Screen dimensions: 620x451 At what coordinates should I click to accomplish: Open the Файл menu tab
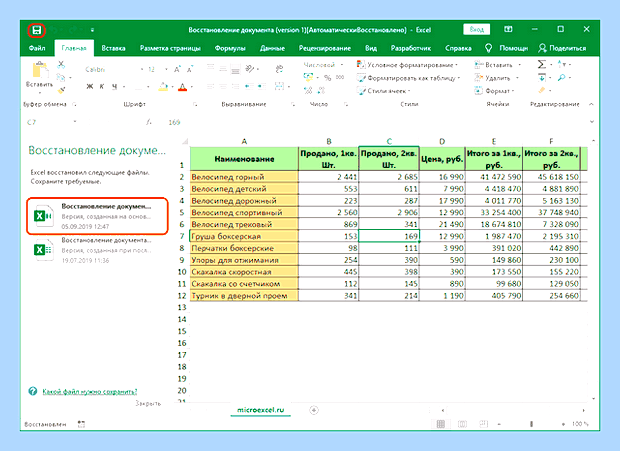click(37, 48)
